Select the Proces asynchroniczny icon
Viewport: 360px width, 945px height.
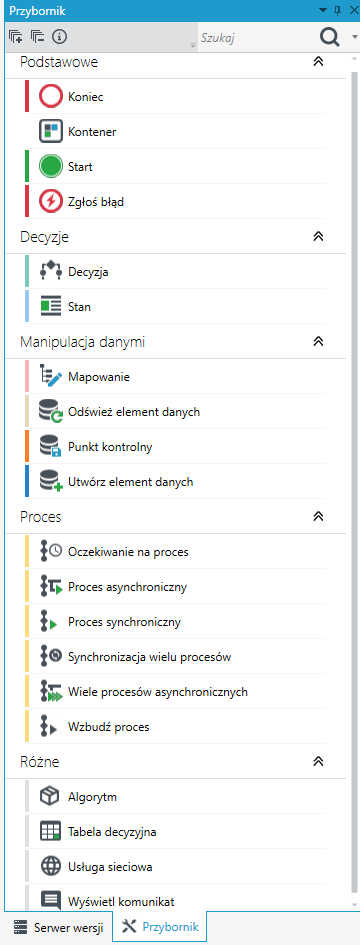51,586
